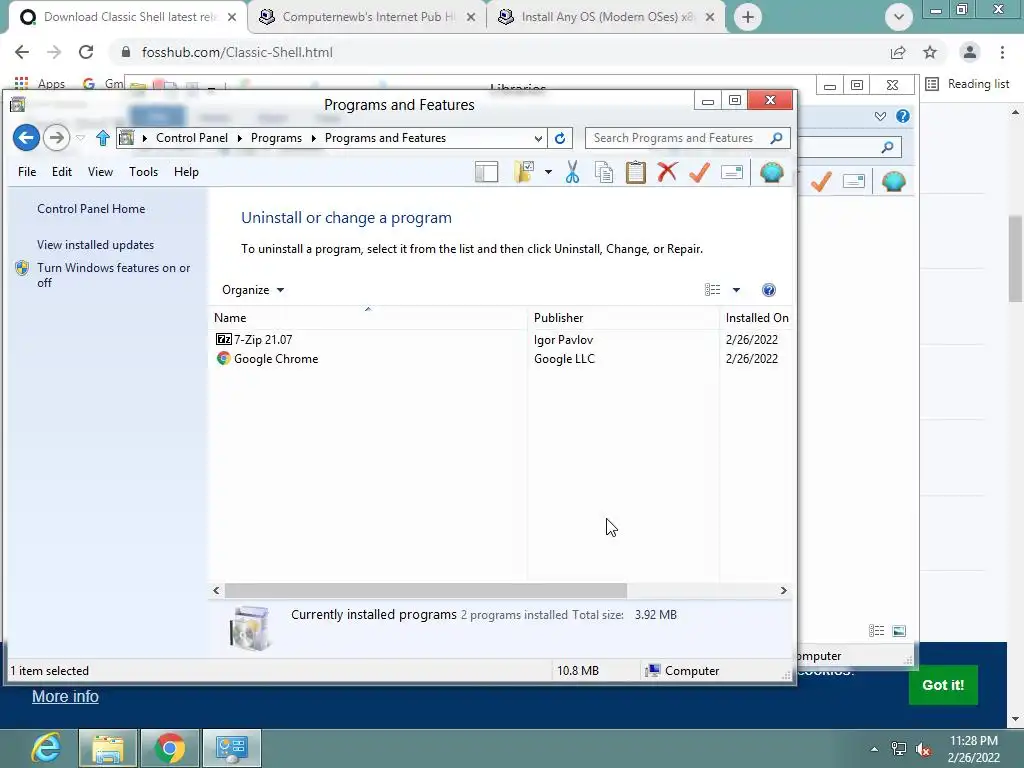Go up one level with the blue up arrow
This screenshot has height=768, width=1024.
pos(103,138)
